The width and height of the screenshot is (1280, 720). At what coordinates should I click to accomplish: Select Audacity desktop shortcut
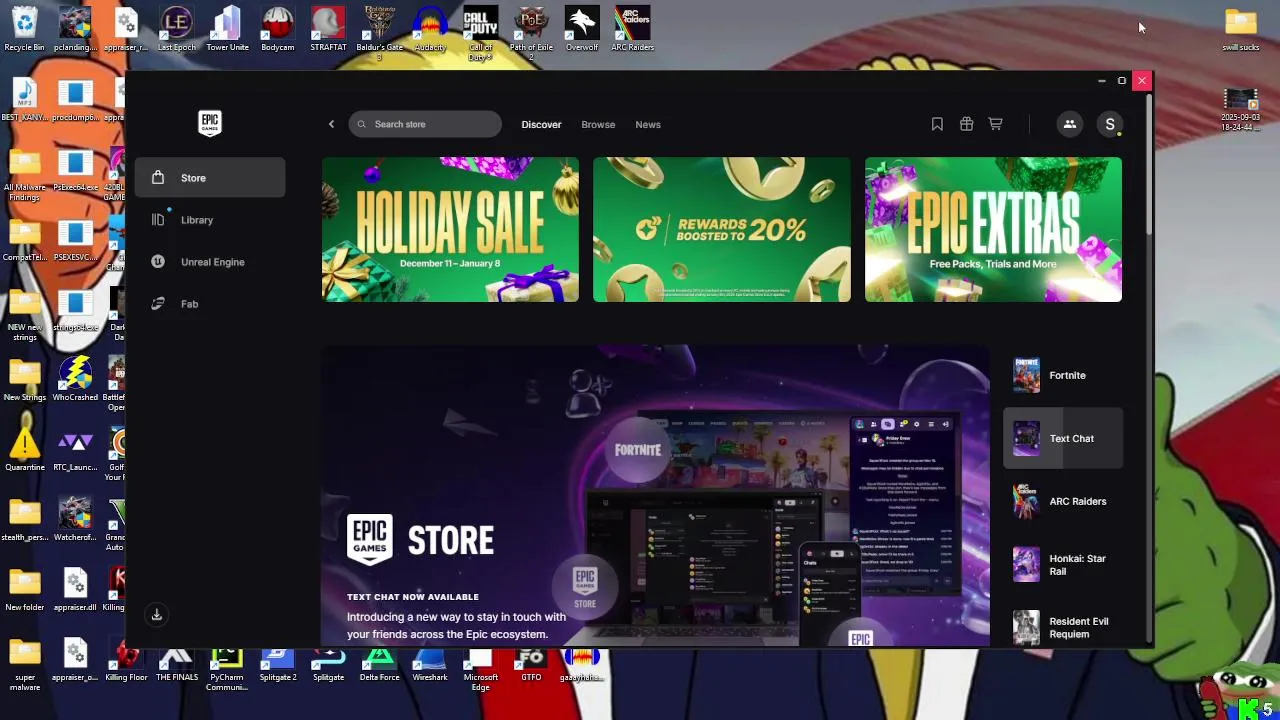pos(430,28)
